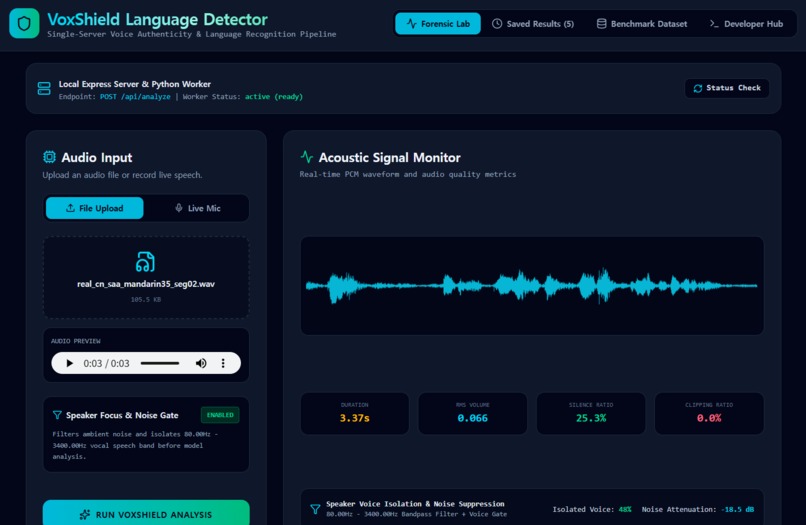Toggle the Speaker Focus ENABLED badge
This screenshot has width=806, height=525.
point(220,415)
